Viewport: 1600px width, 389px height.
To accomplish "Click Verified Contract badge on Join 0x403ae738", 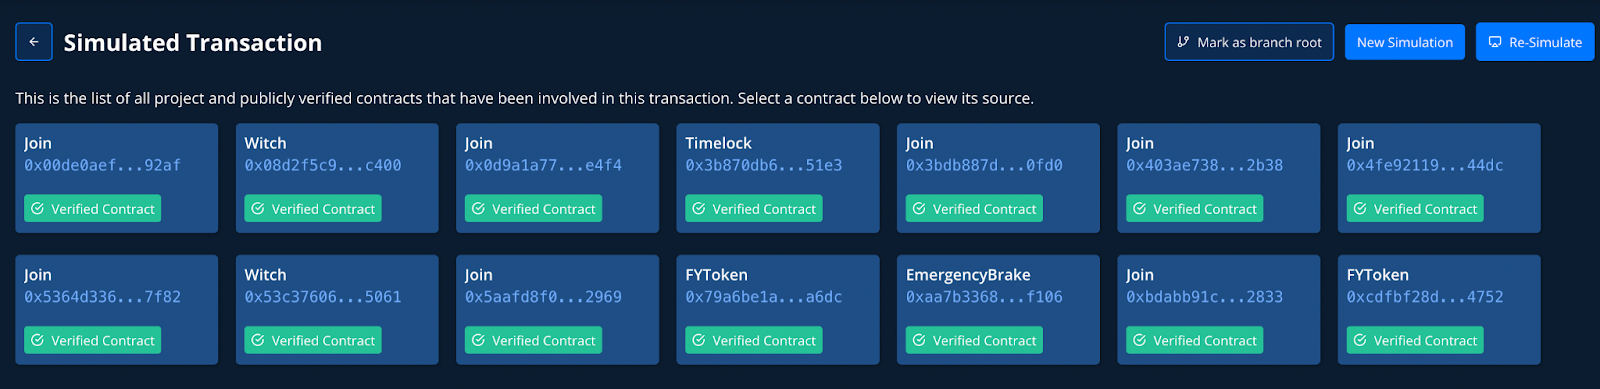I will pos(1194,209).
